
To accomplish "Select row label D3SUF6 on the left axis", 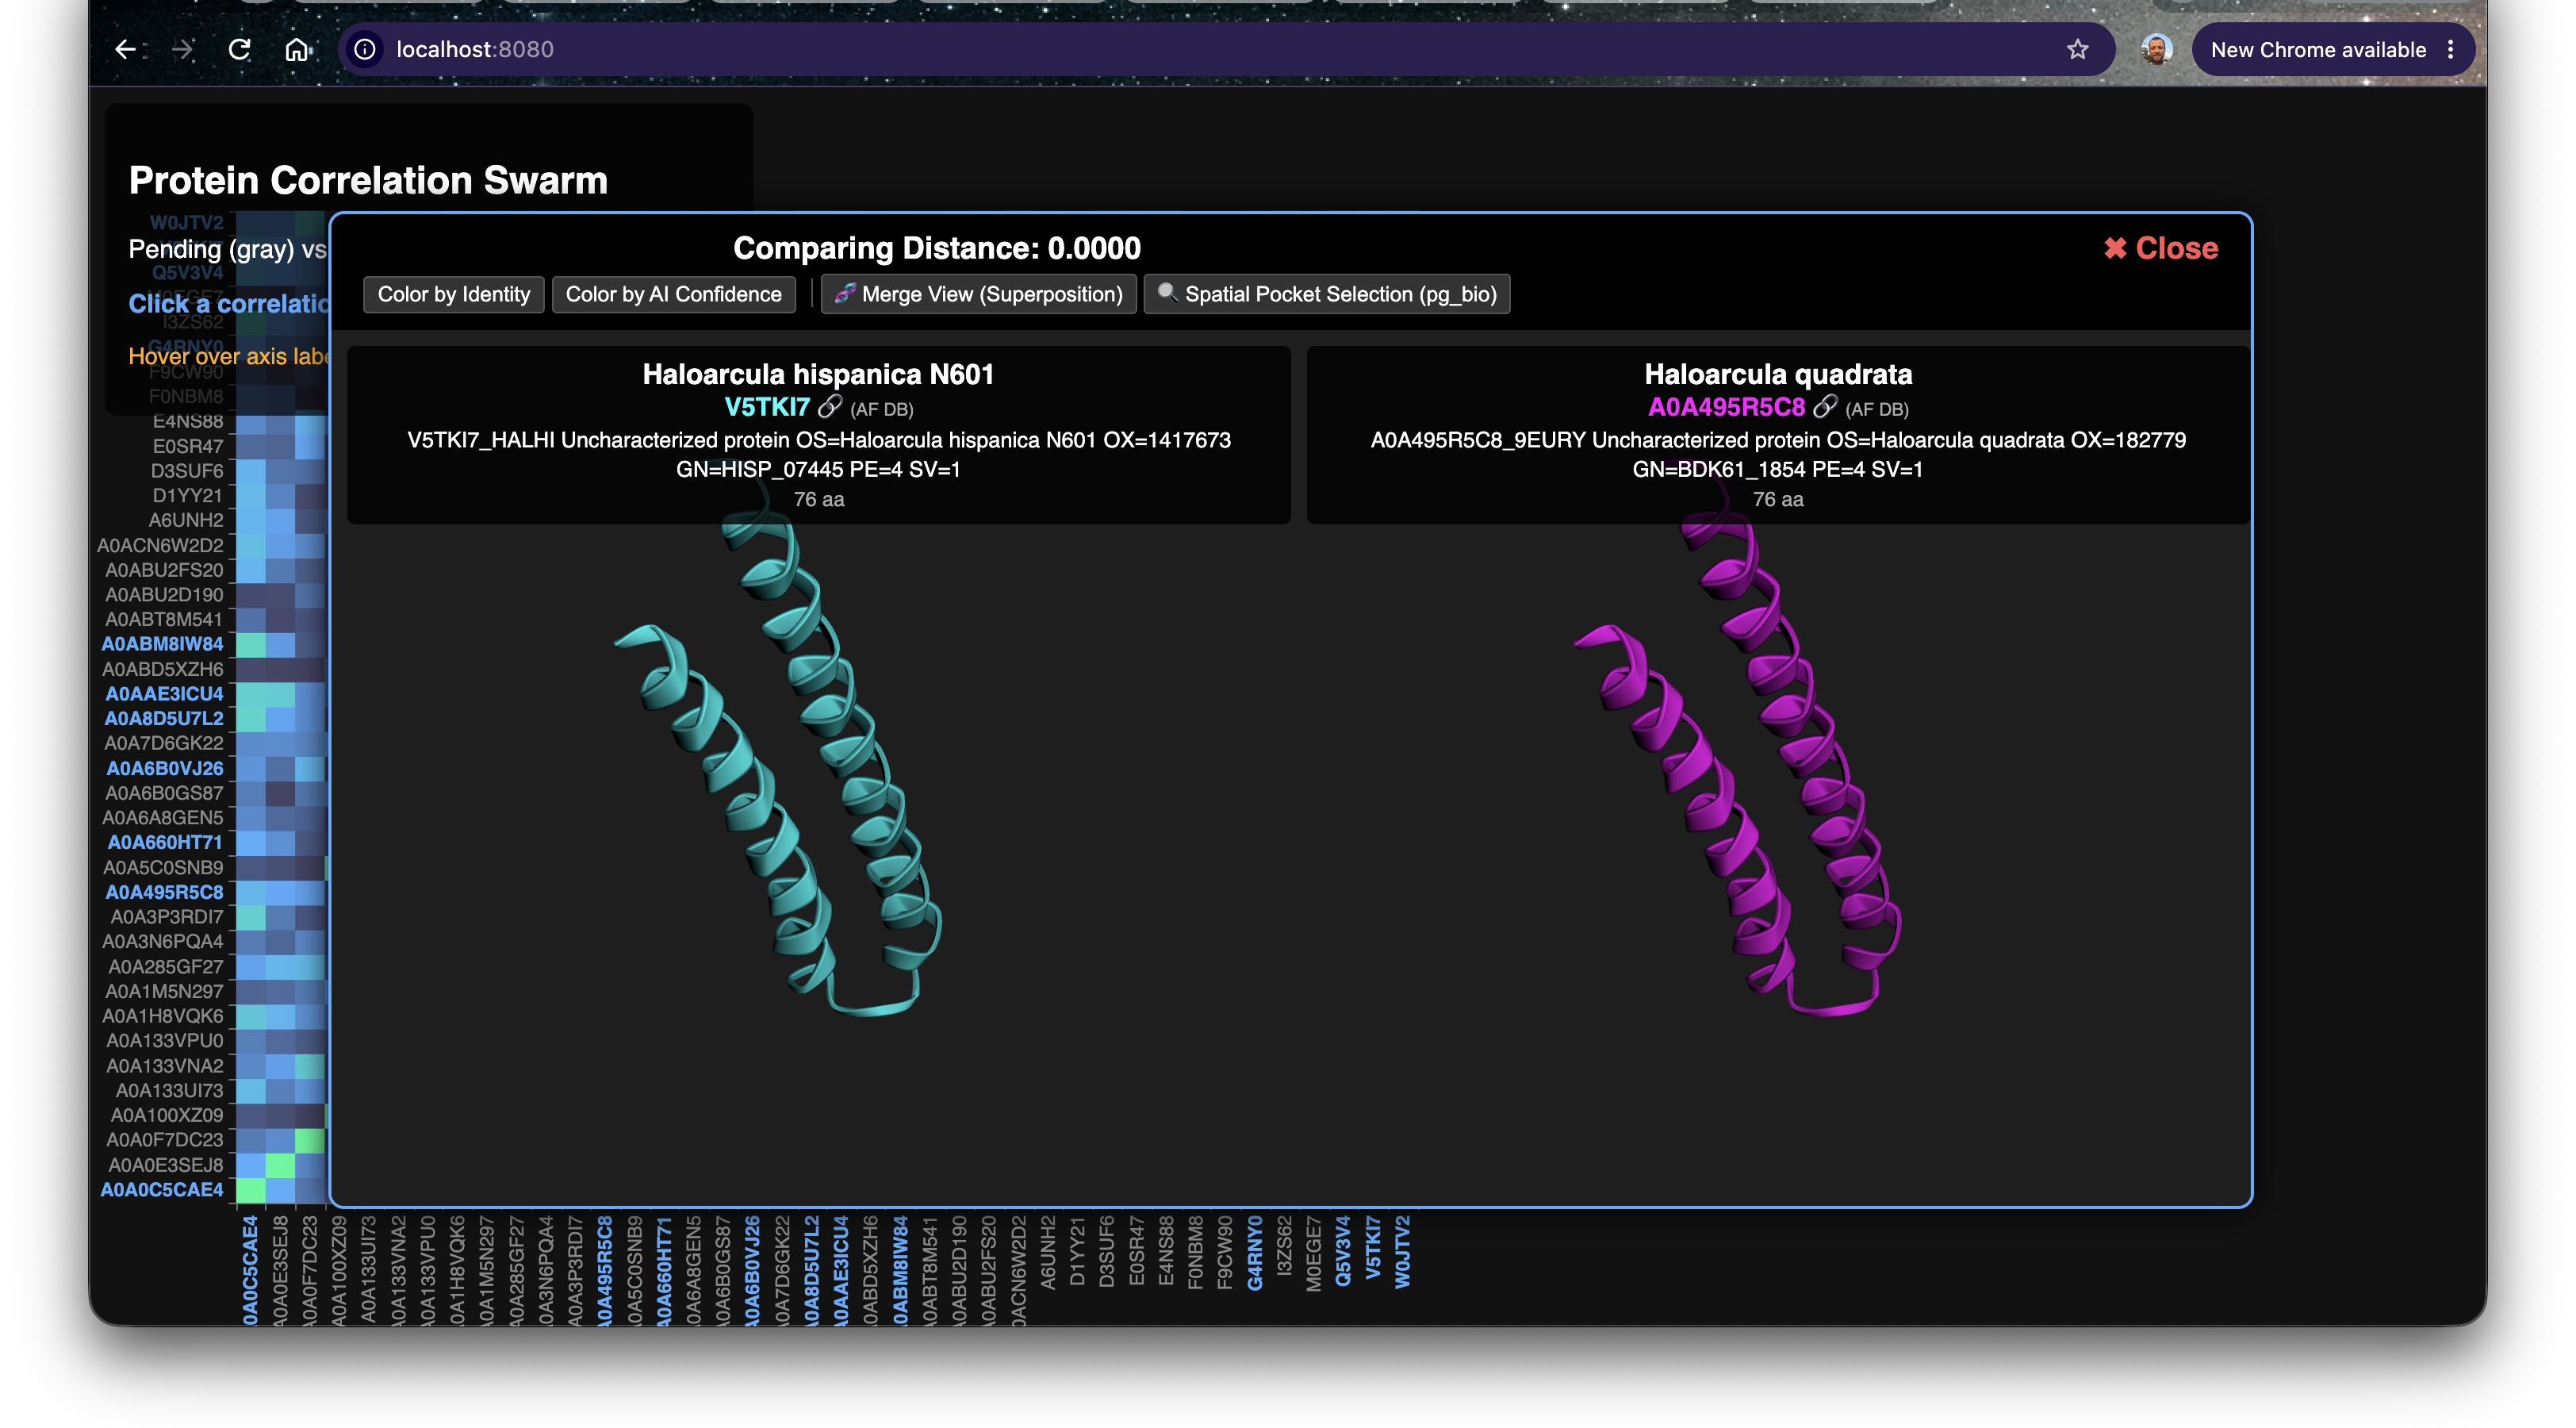I will (187, 471).
